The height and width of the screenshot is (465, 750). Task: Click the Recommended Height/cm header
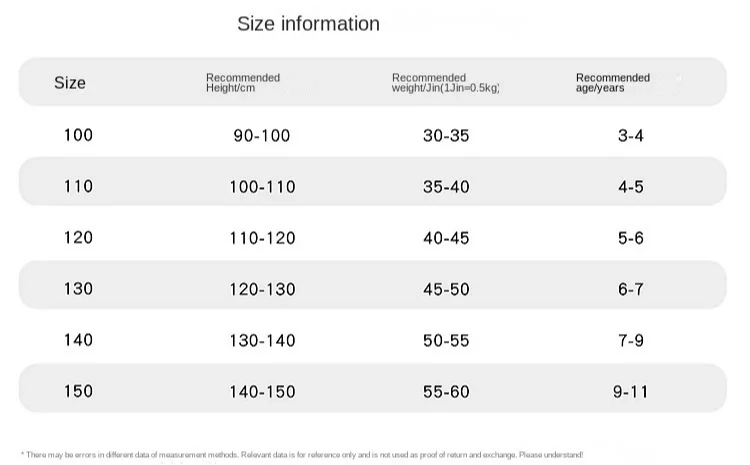[x=243, y=83]
